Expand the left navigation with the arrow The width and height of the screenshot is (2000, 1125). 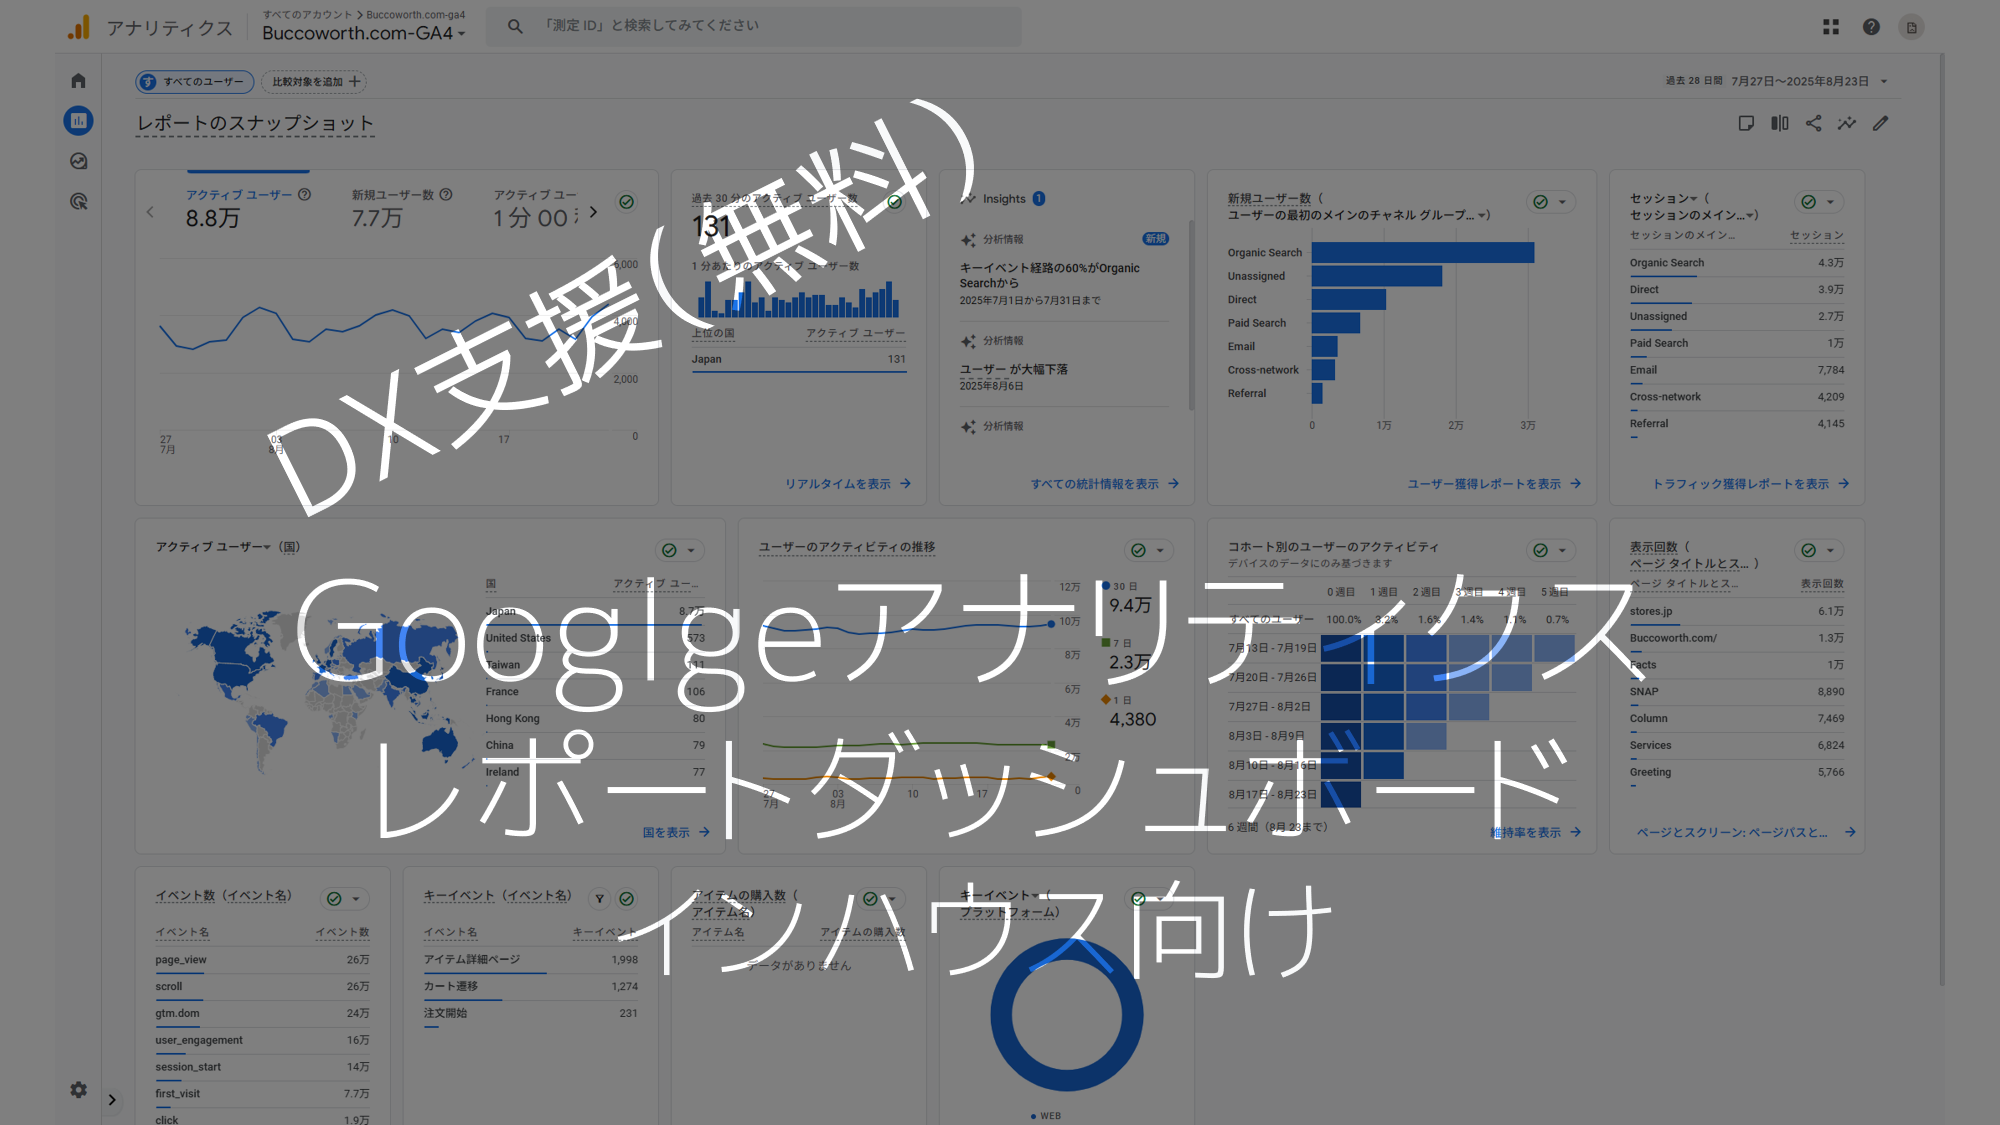point(112,1099)
